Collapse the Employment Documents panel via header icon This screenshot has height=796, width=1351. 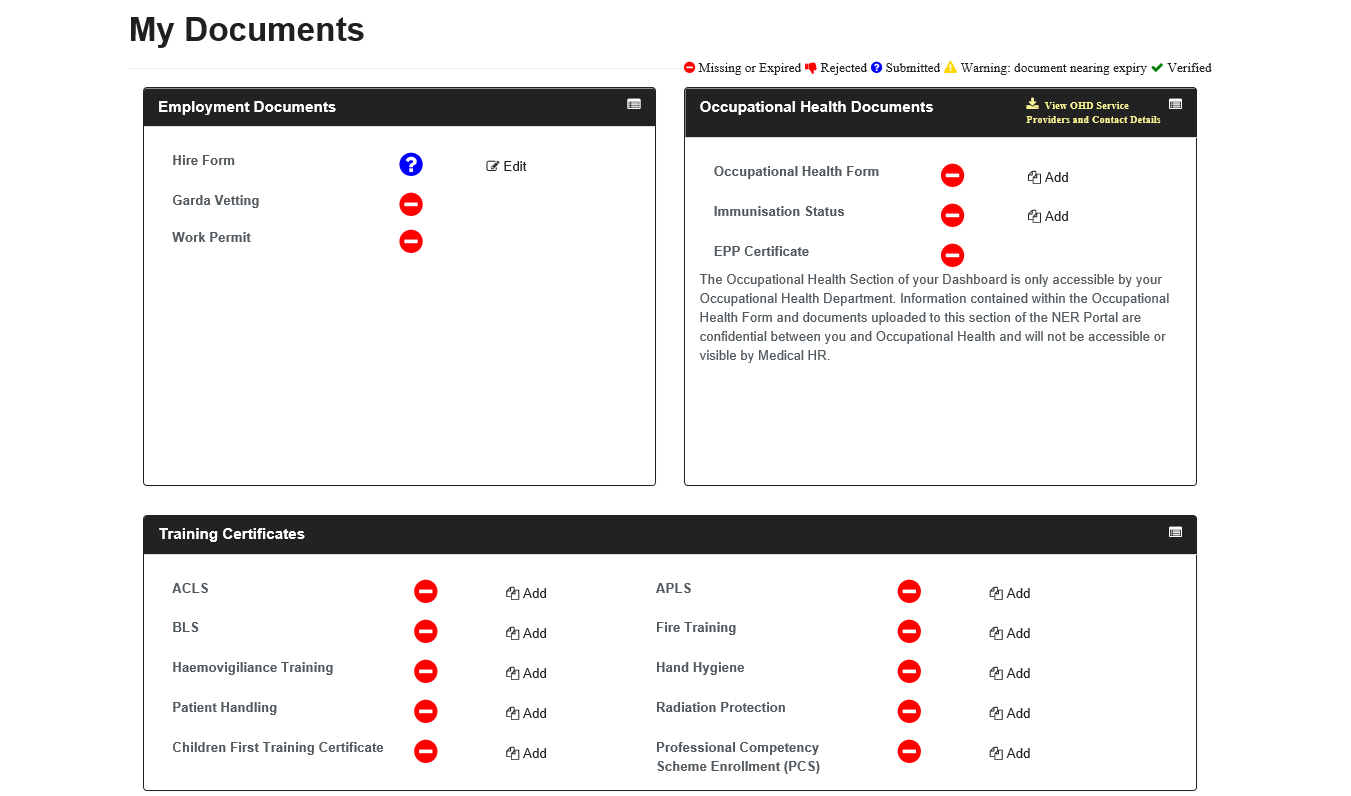[634, 104]
